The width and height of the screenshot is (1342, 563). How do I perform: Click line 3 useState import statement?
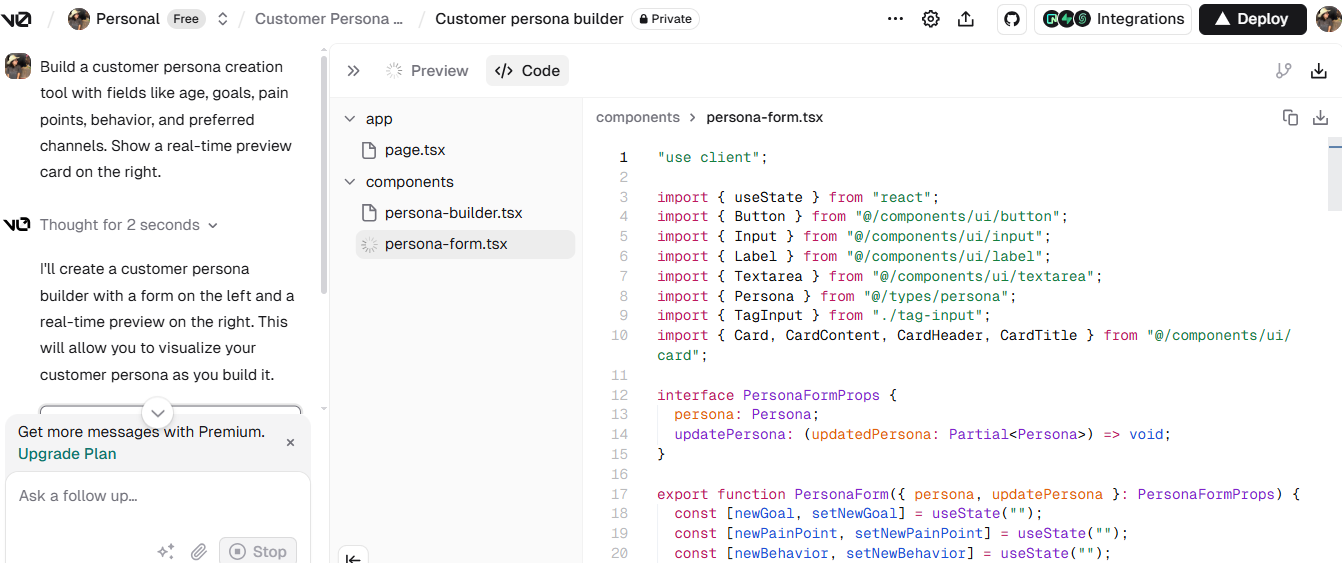pyautogui.click(x=798, y=197)
